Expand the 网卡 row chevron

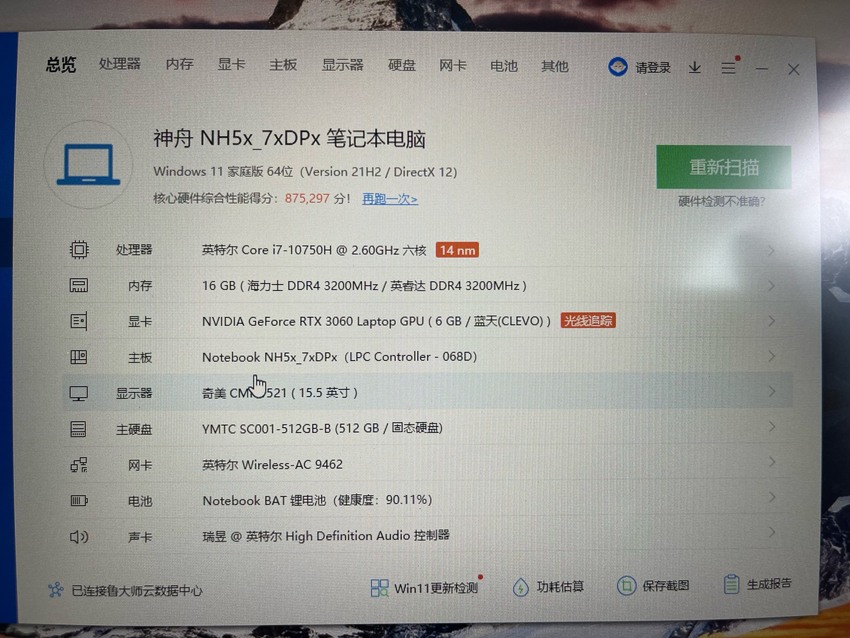tap(771, 462)
